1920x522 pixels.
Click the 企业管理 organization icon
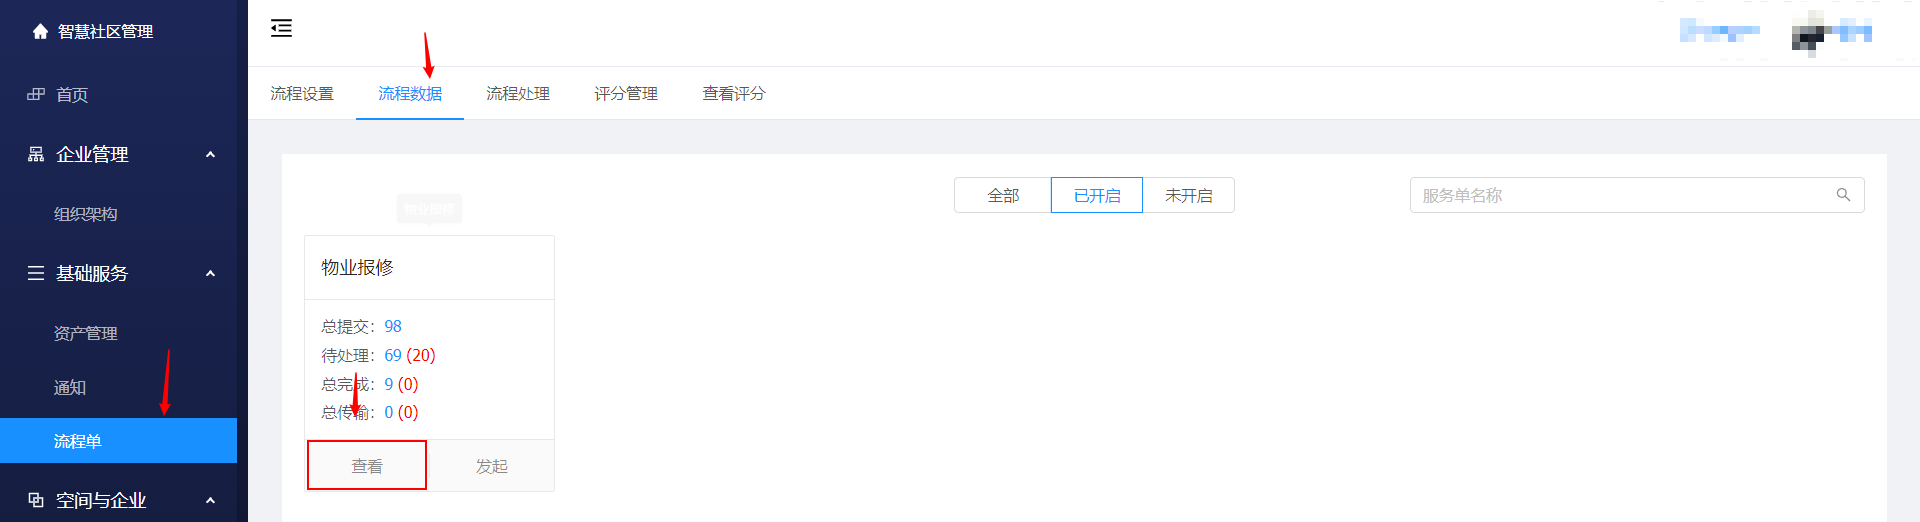pos(36,154)
